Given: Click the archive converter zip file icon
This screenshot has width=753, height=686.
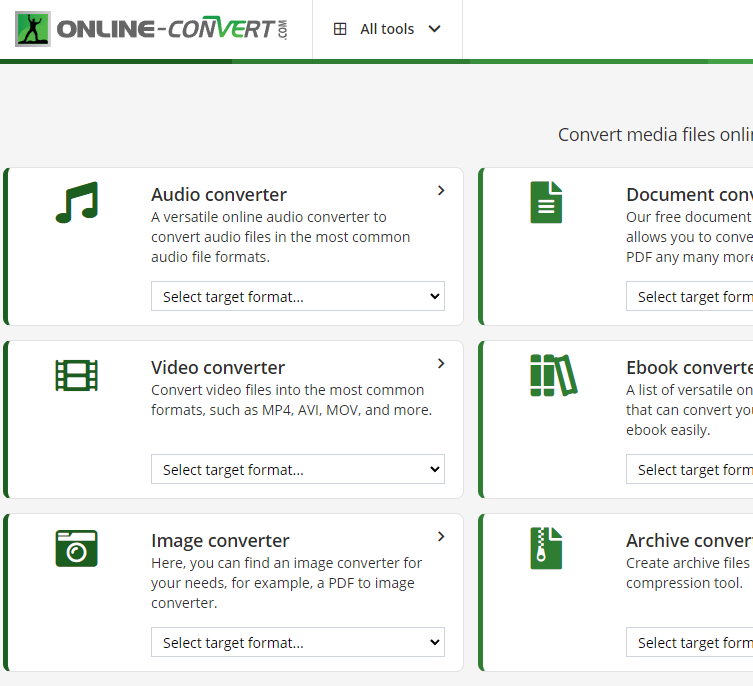Looking at the screenshot, I should coord(546,548).
